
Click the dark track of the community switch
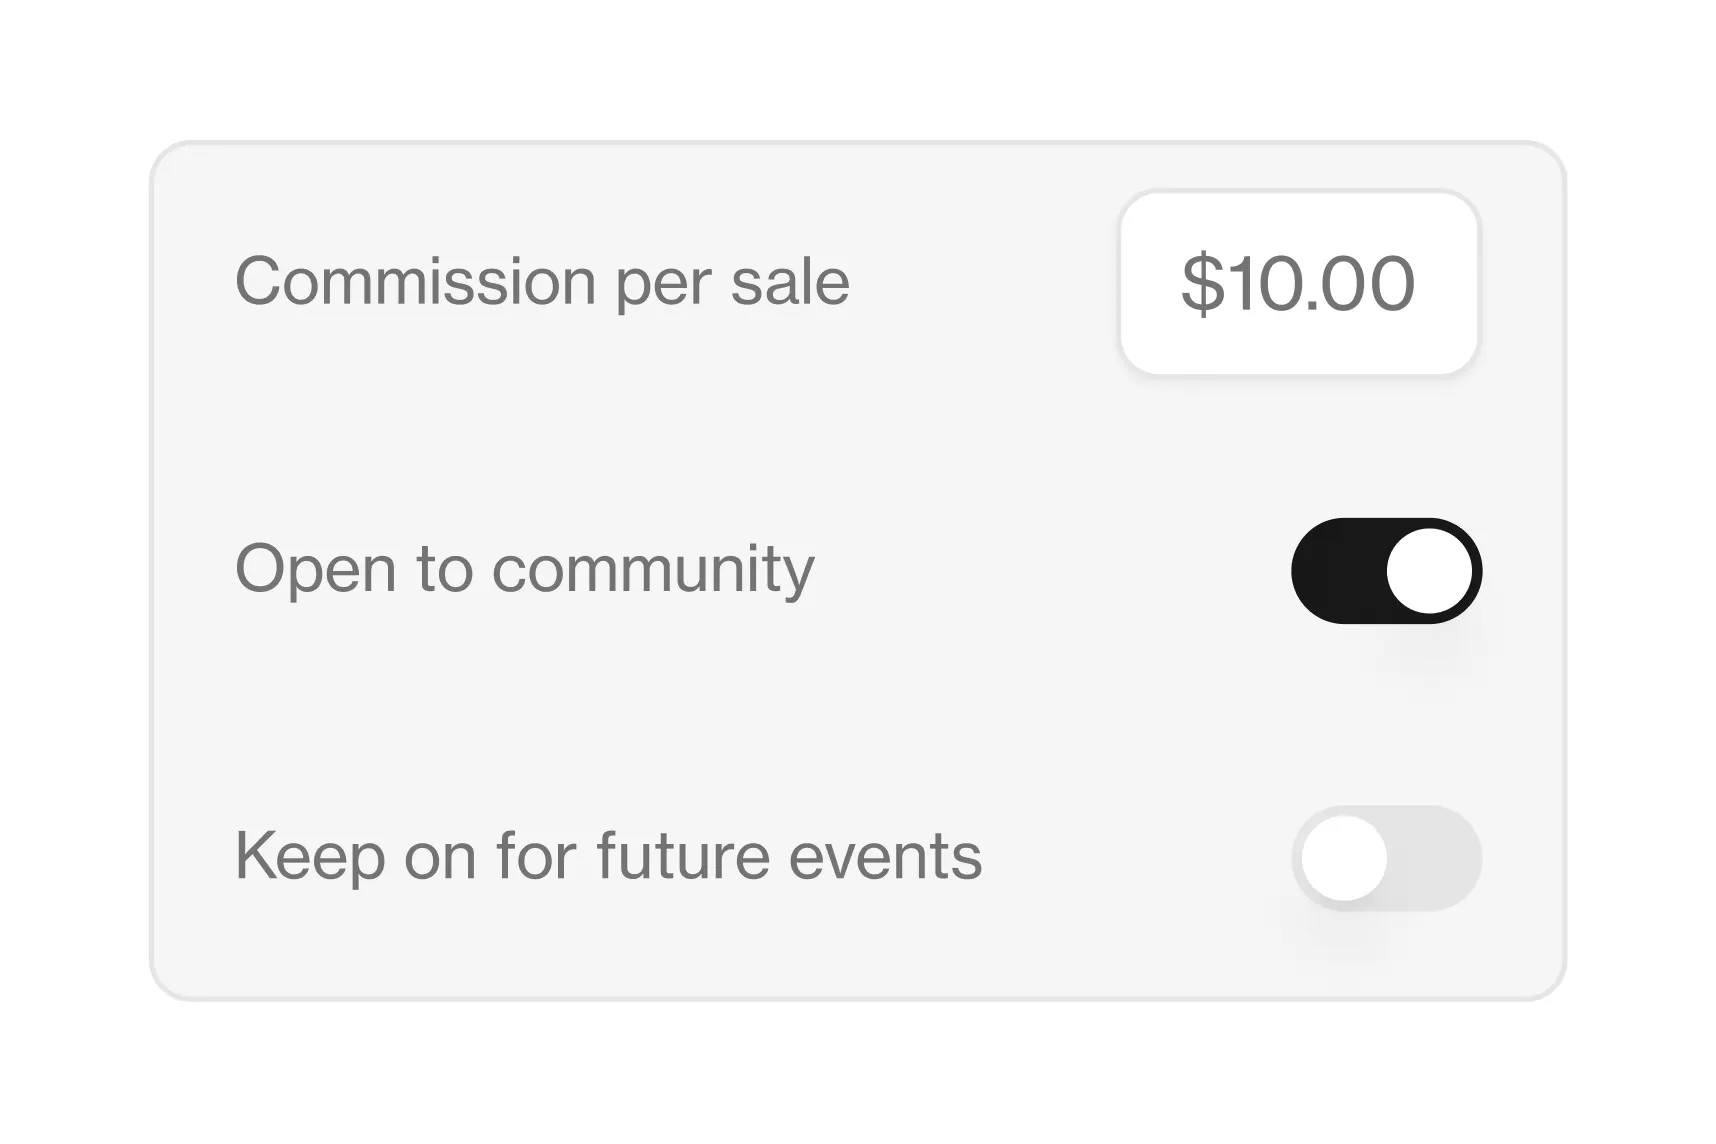pyautogui.click(x=1335, y=571)
